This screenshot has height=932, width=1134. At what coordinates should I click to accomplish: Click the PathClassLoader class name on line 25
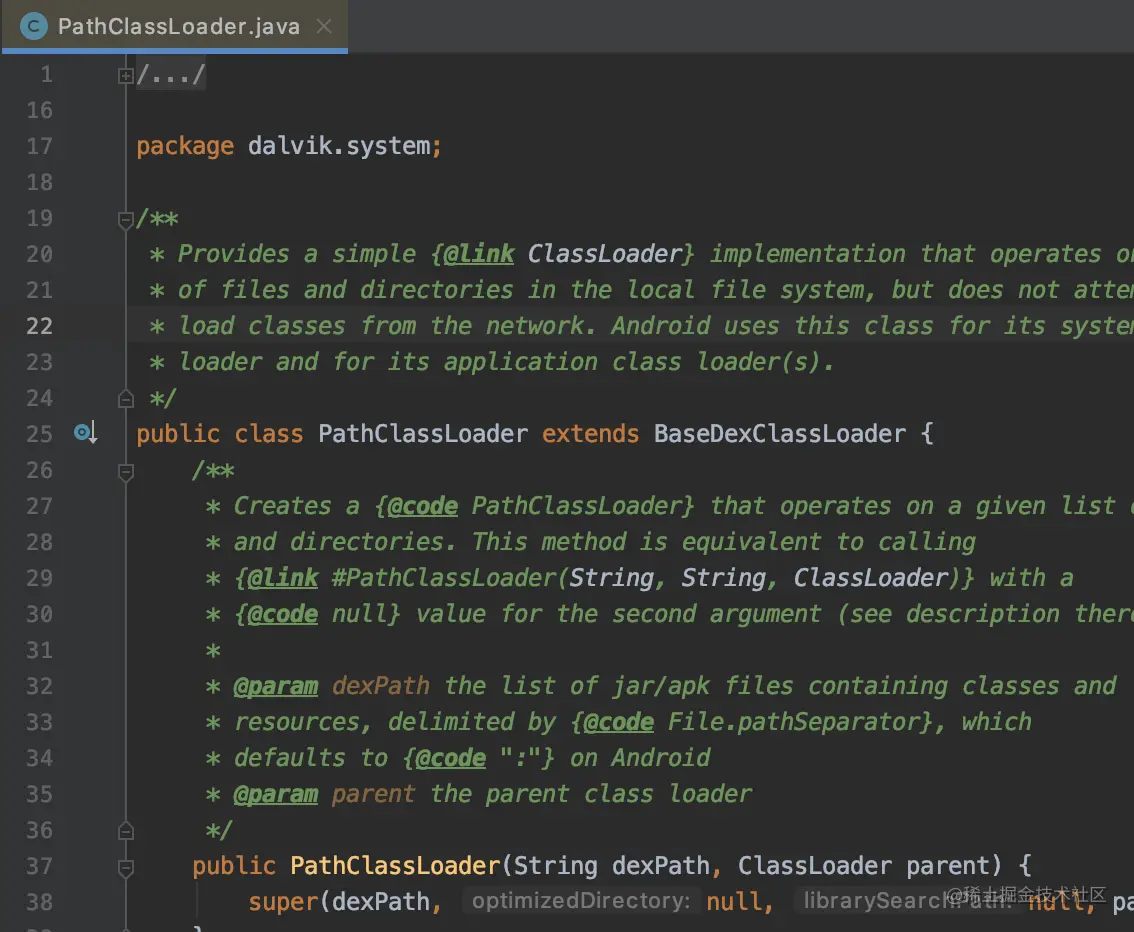[x=423, y=434]
